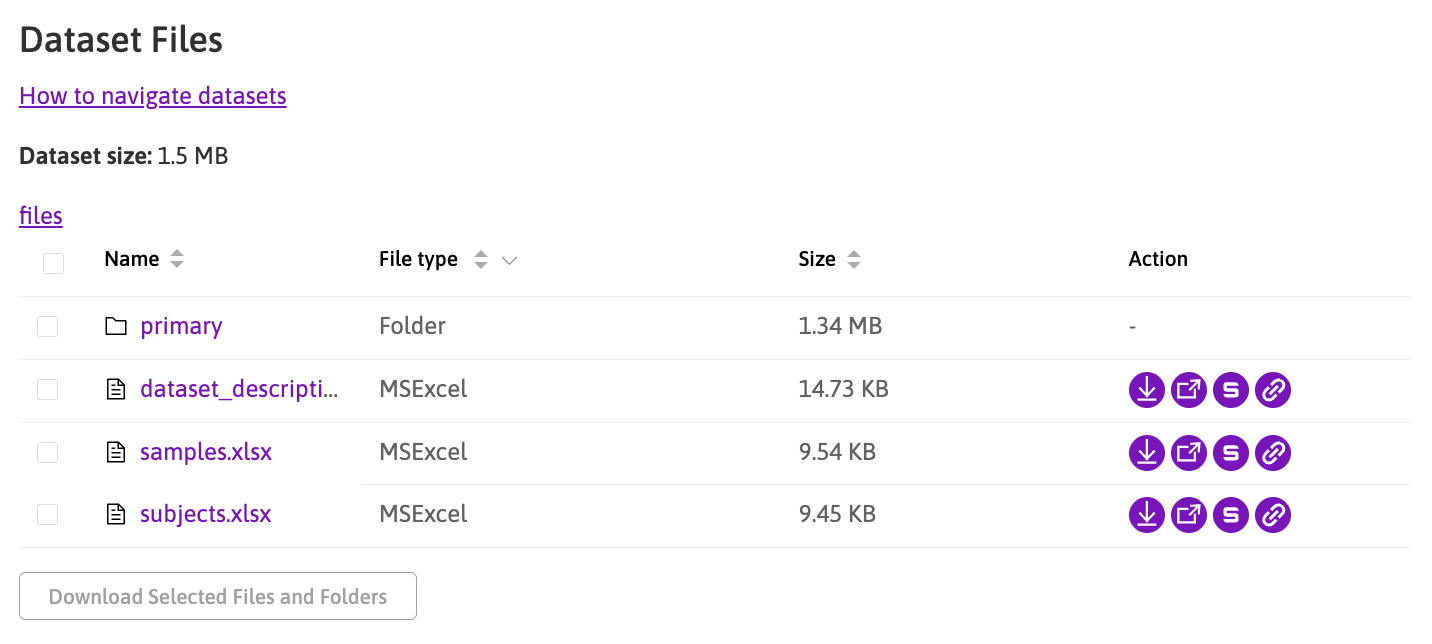Copy link for the dataset_description file
This screenshot has width=1432, height=644.
point(1272,390)
